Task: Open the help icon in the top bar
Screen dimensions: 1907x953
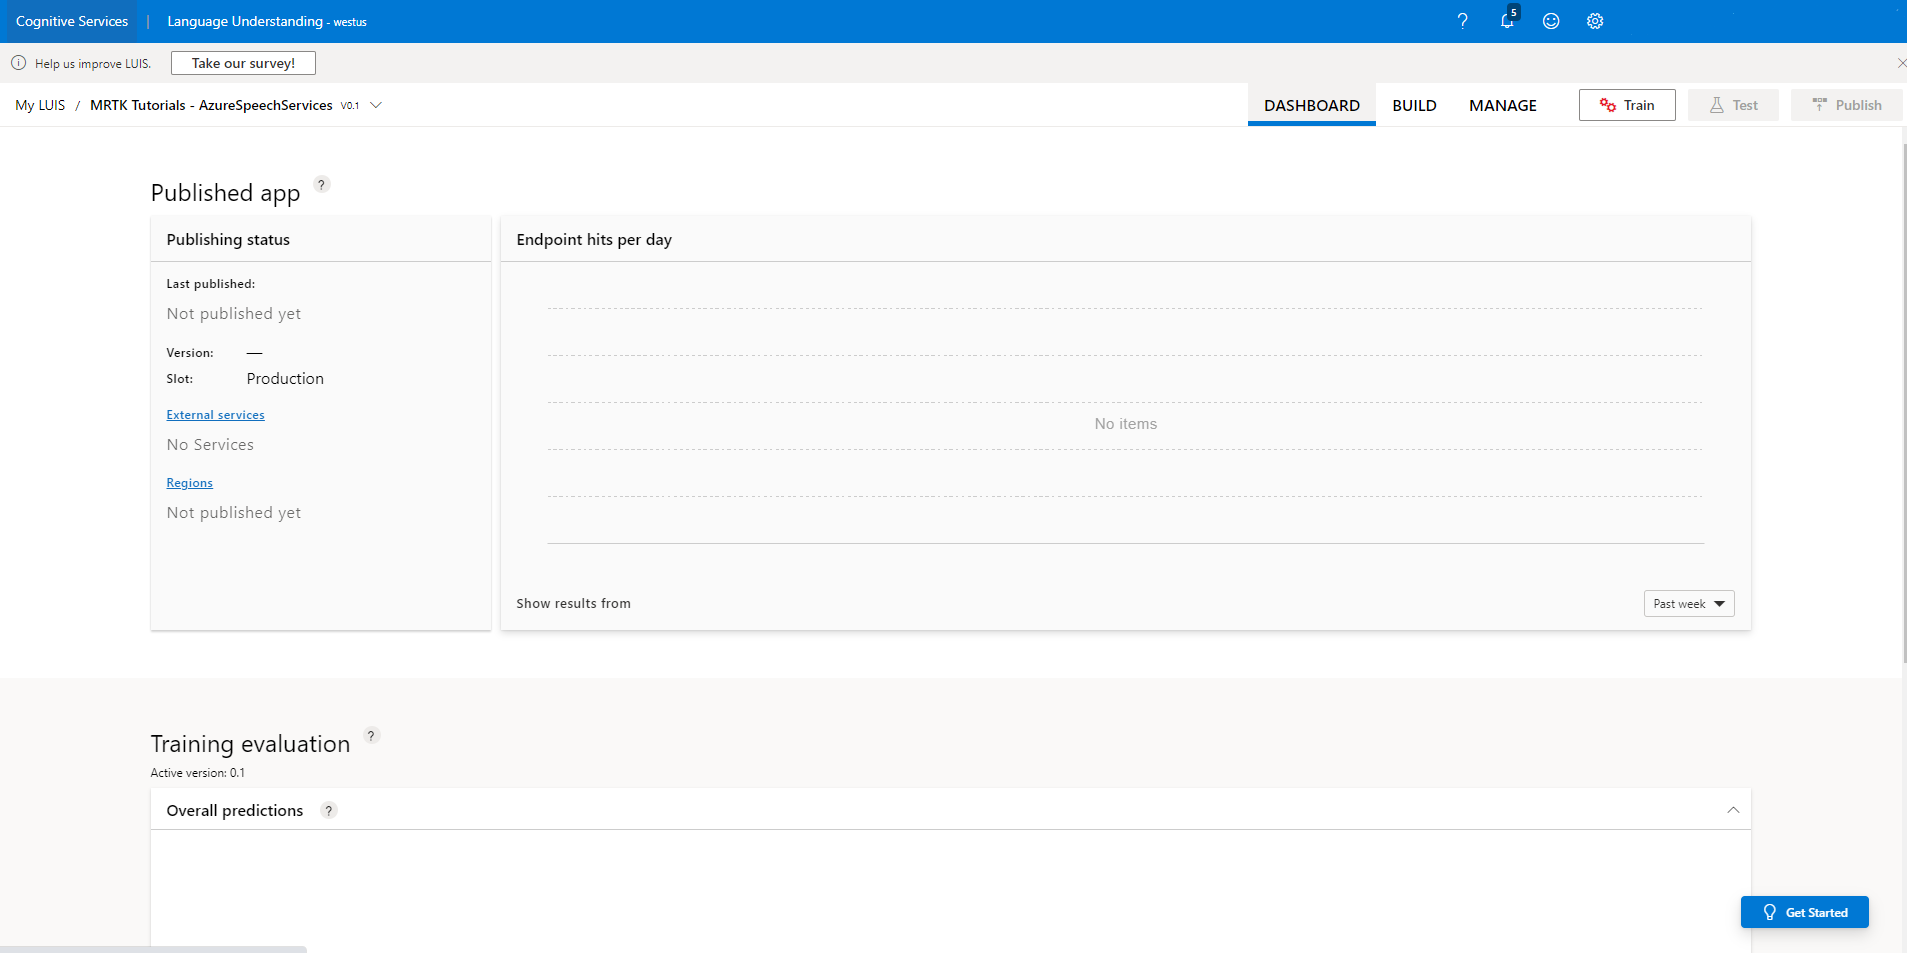Action: (1462, 20)
